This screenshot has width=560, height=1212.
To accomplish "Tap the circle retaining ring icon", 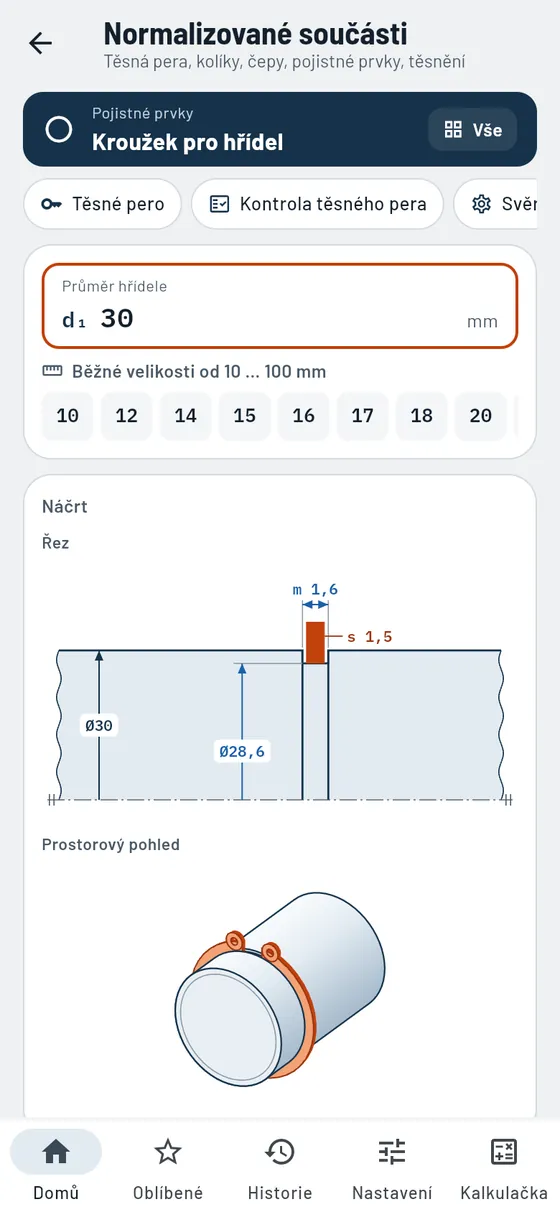I will click(59, 129).
